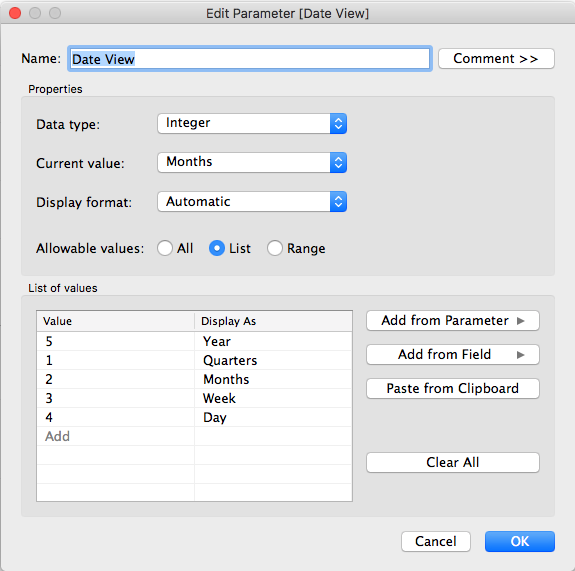Click arrow on Add from Parameter button
Screen dimensions: 575x571
pos(520,321)
